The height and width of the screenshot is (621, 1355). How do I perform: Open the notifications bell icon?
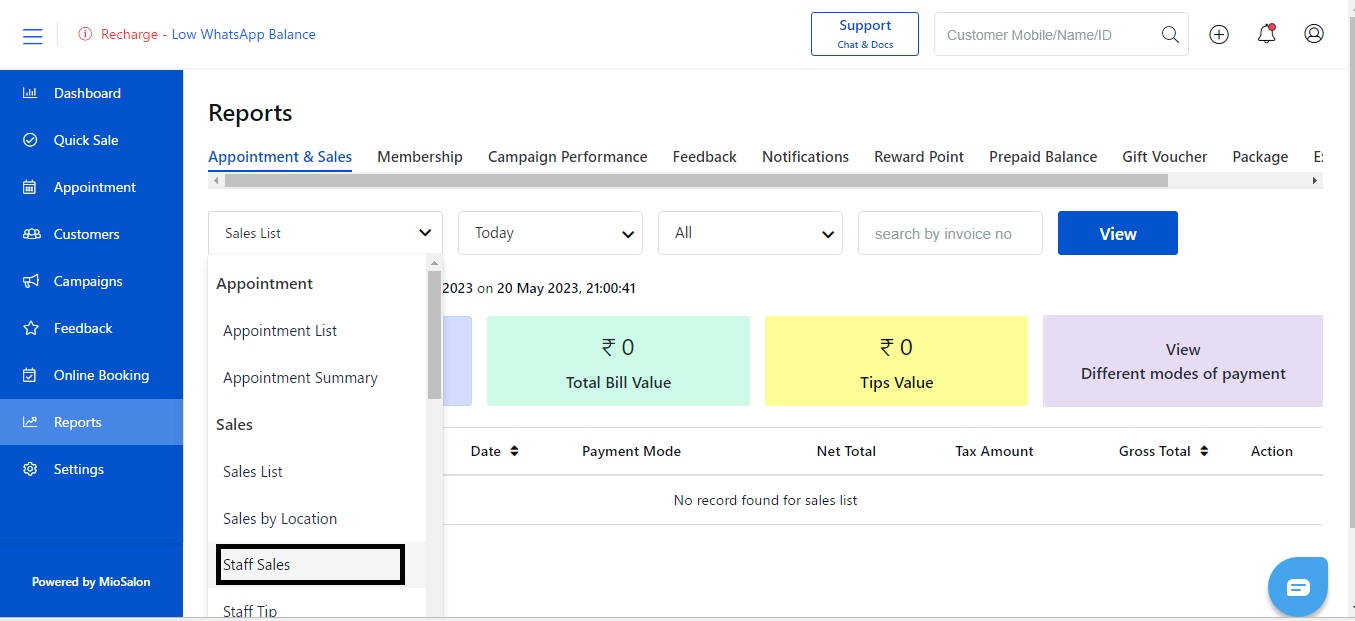(1266, 34)
